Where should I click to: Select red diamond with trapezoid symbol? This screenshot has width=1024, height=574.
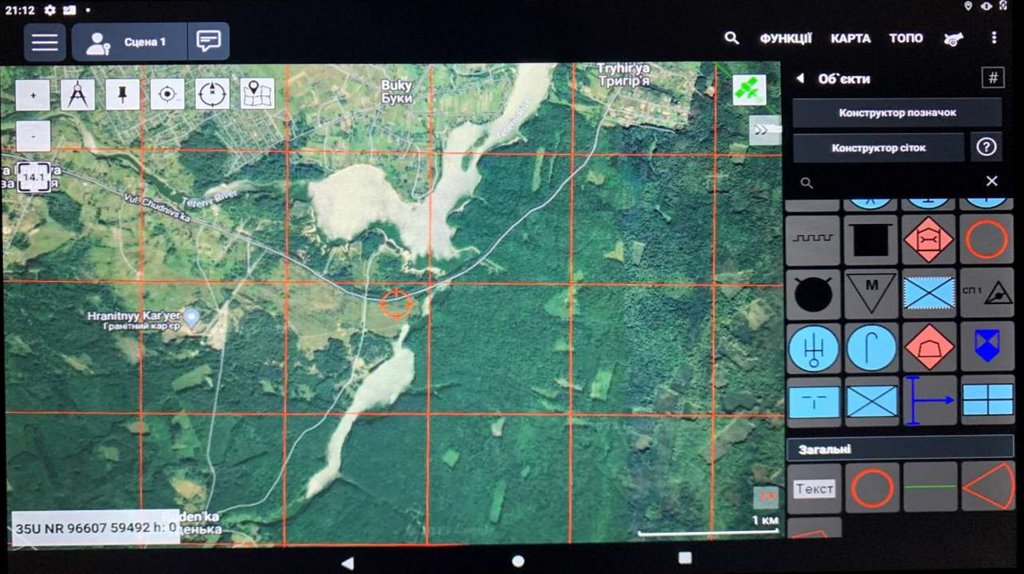click(929, 348)
